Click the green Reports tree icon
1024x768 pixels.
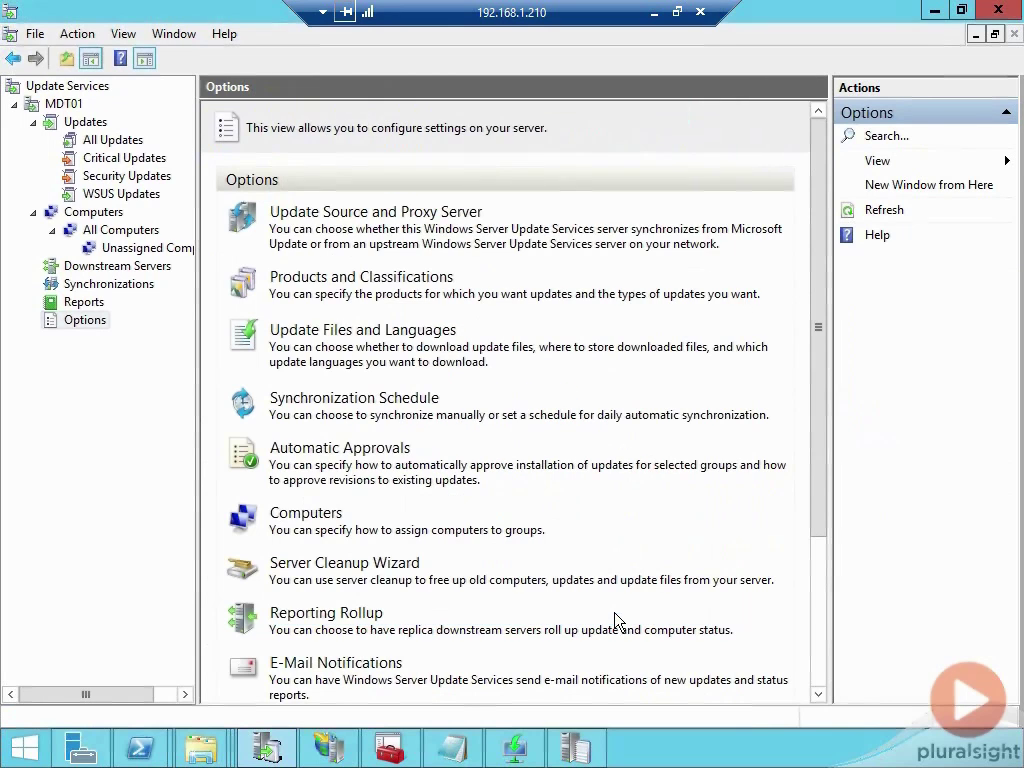50,302
